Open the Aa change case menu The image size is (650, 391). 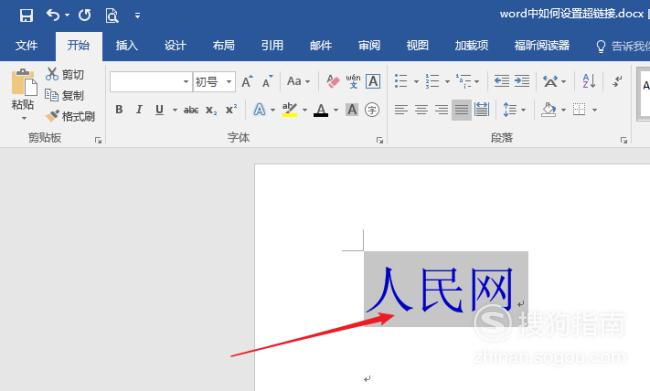(298, 81)
